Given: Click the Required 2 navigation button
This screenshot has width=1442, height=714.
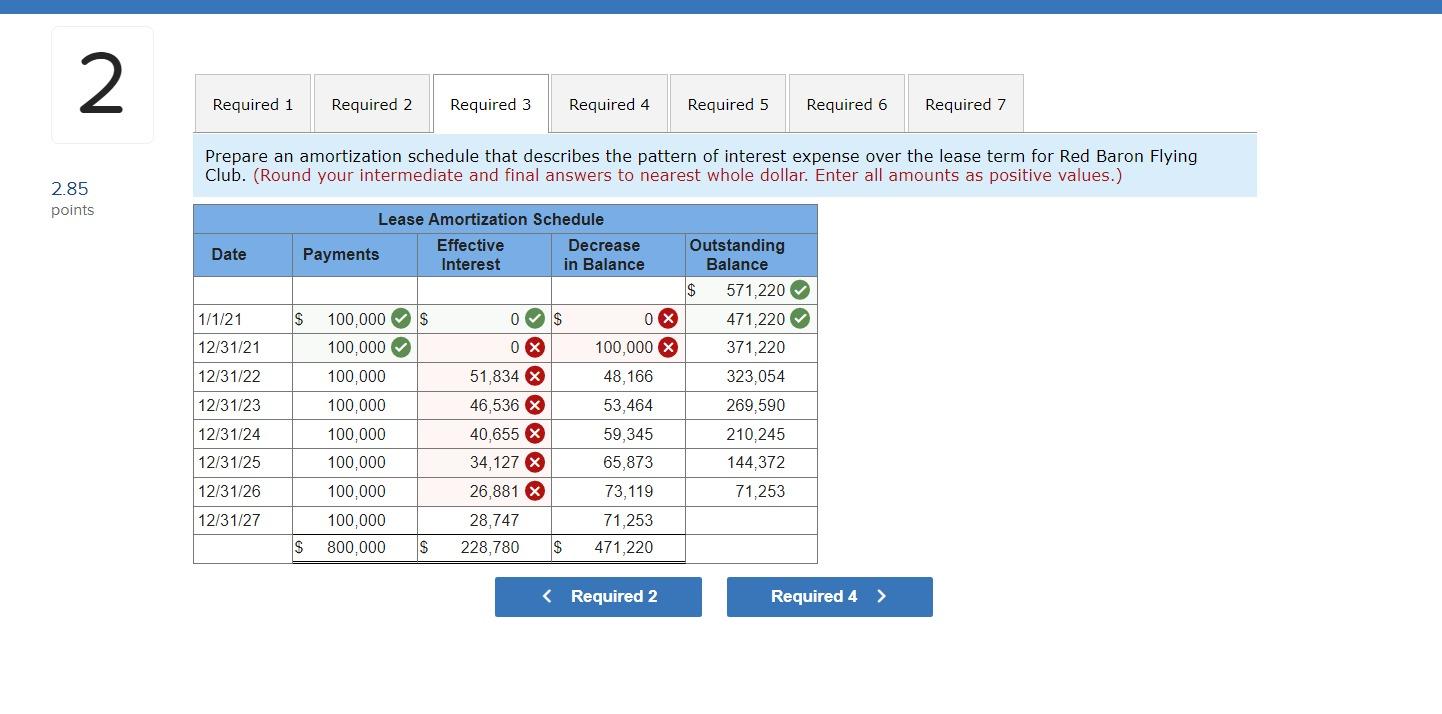Looking at the screenshot, I should coord(598,596).
